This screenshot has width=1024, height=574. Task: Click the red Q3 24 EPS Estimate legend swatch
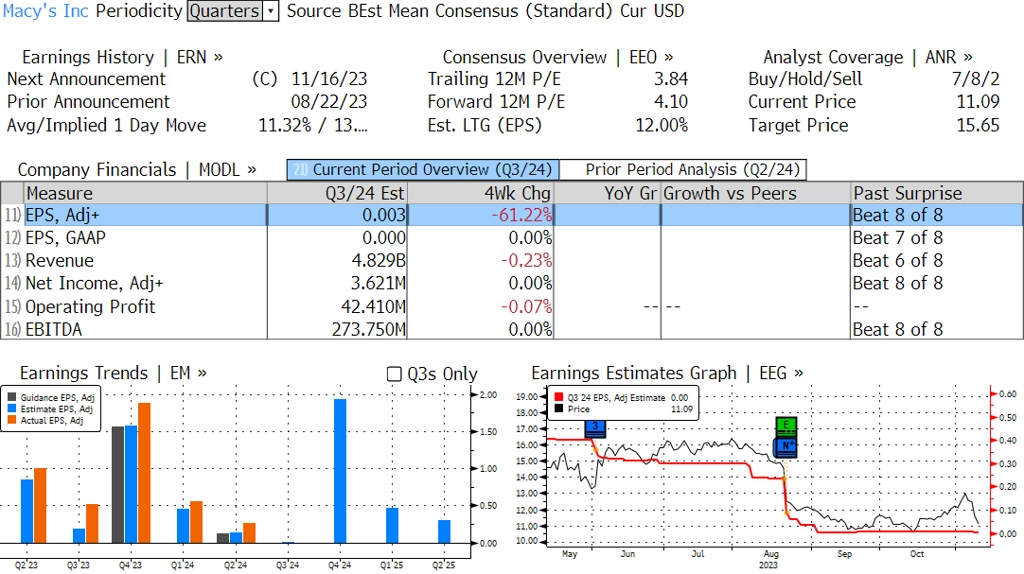pos(558,397)
